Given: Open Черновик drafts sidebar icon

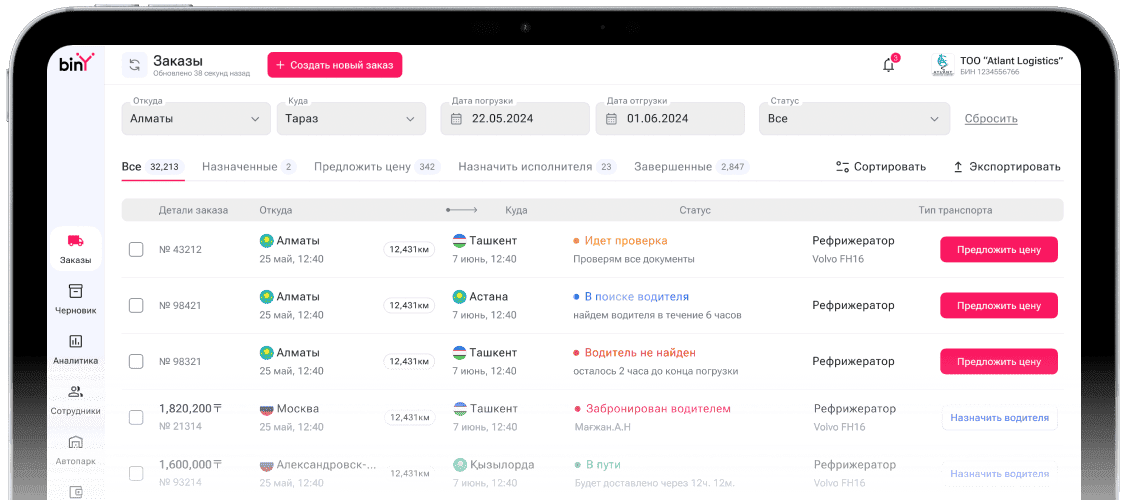Looking at the screenshot, I should click(76, 291).
